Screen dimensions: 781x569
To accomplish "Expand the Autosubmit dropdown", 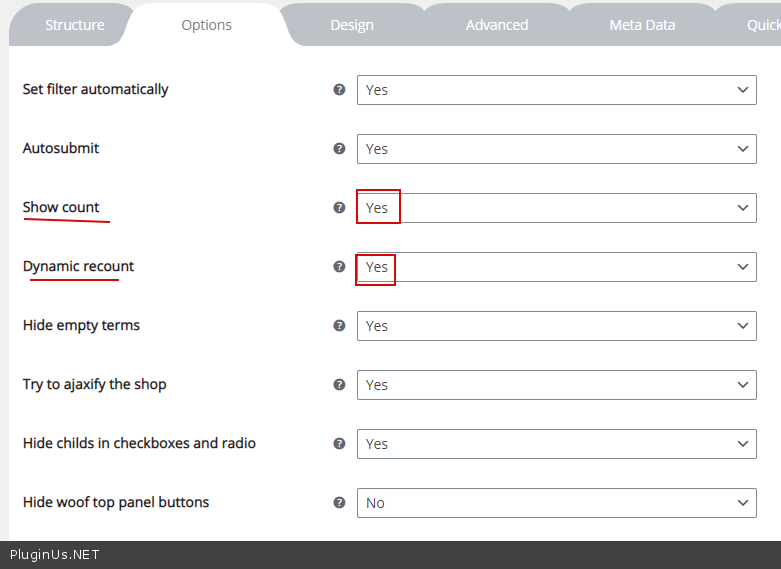I will 556,149.
